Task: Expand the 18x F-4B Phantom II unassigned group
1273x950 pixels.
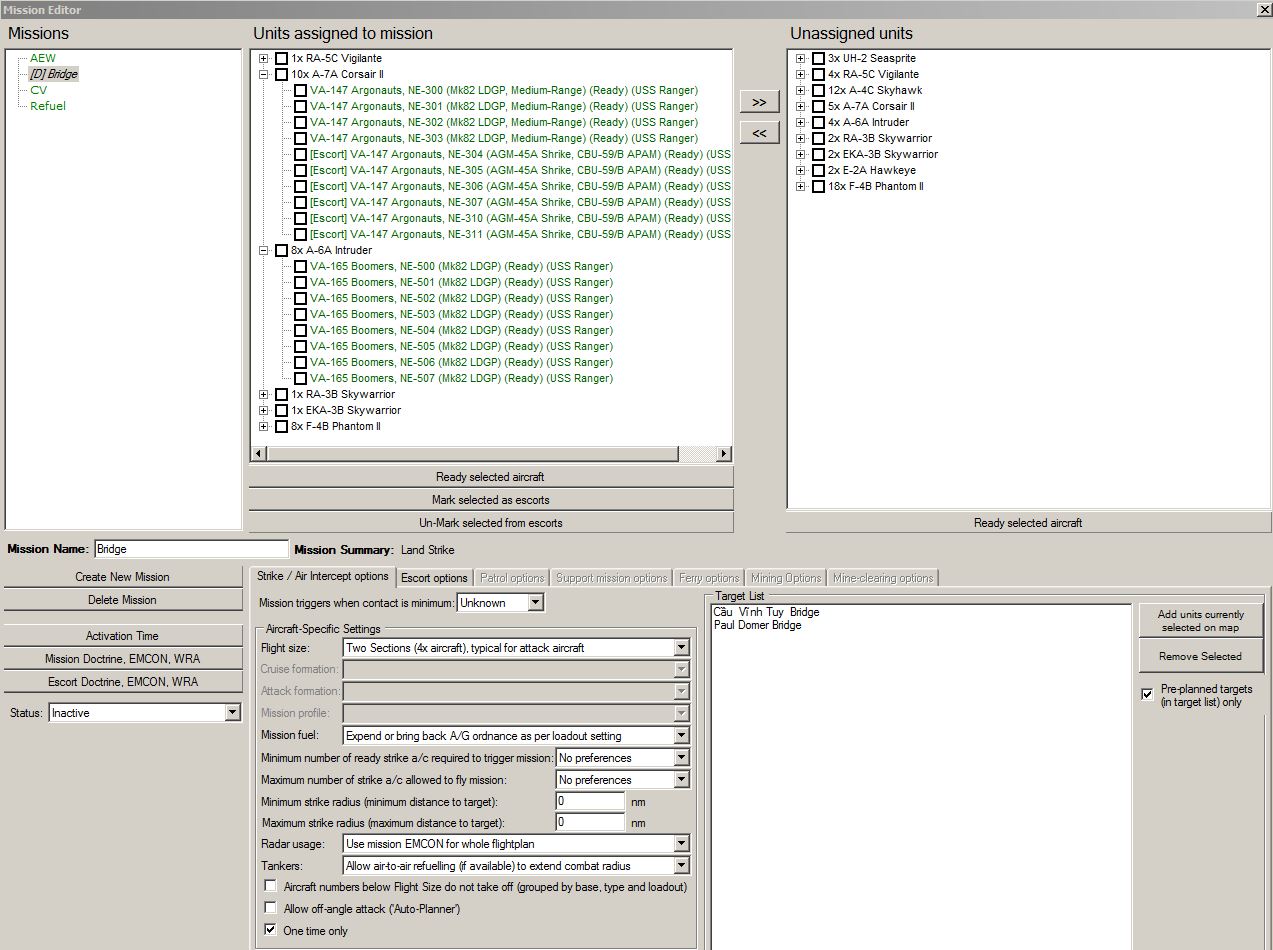Action: [801, 186]
